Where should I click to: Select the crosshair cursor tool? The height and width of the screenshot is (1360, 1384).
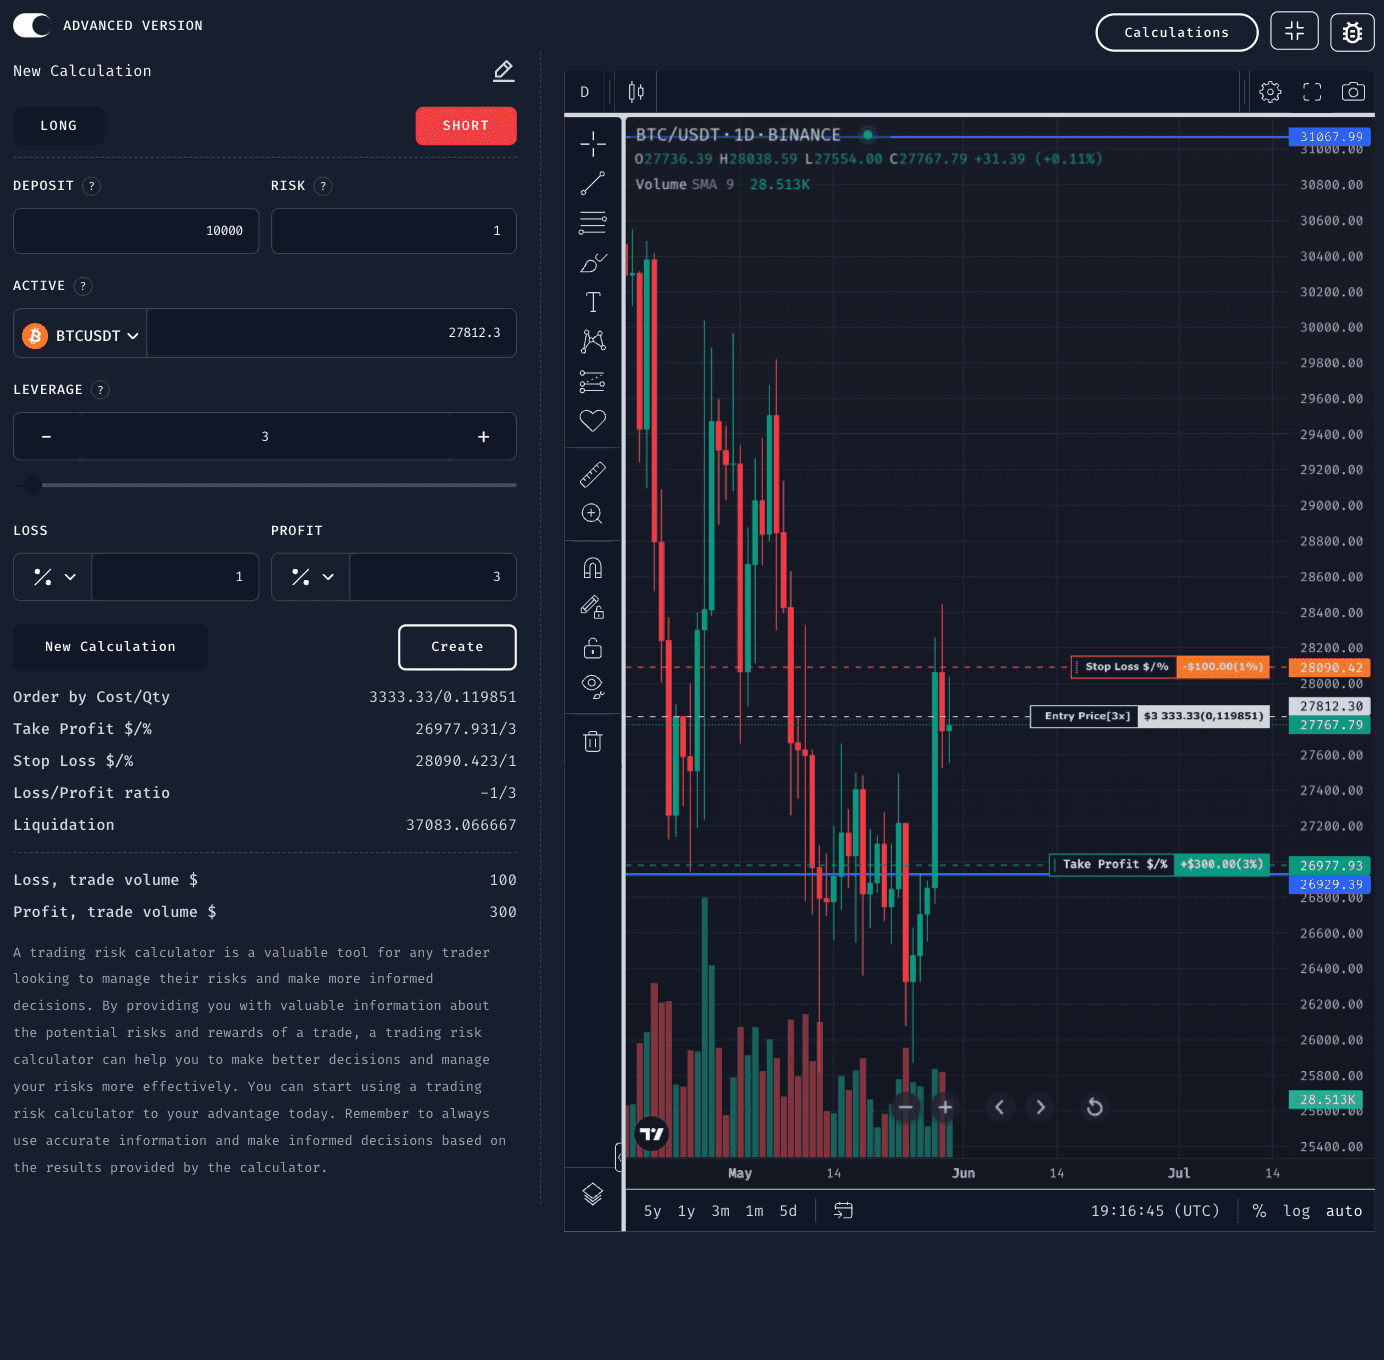593,144
